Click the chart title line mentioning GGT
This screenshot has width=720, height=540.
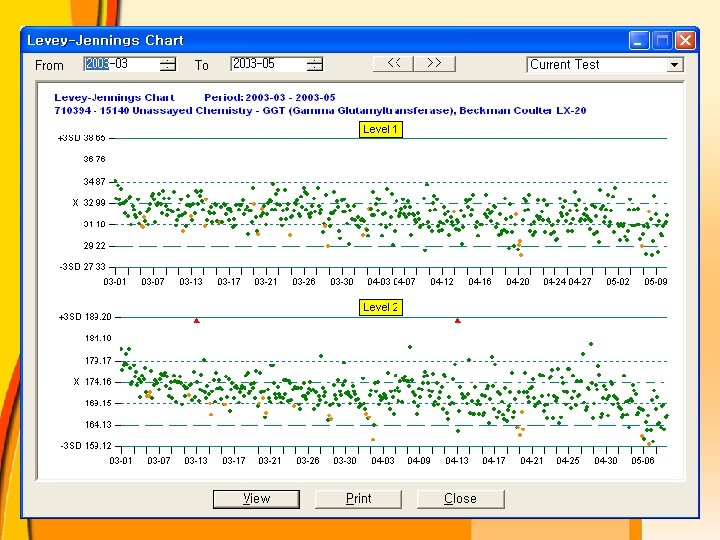click(x=320, y=111)
